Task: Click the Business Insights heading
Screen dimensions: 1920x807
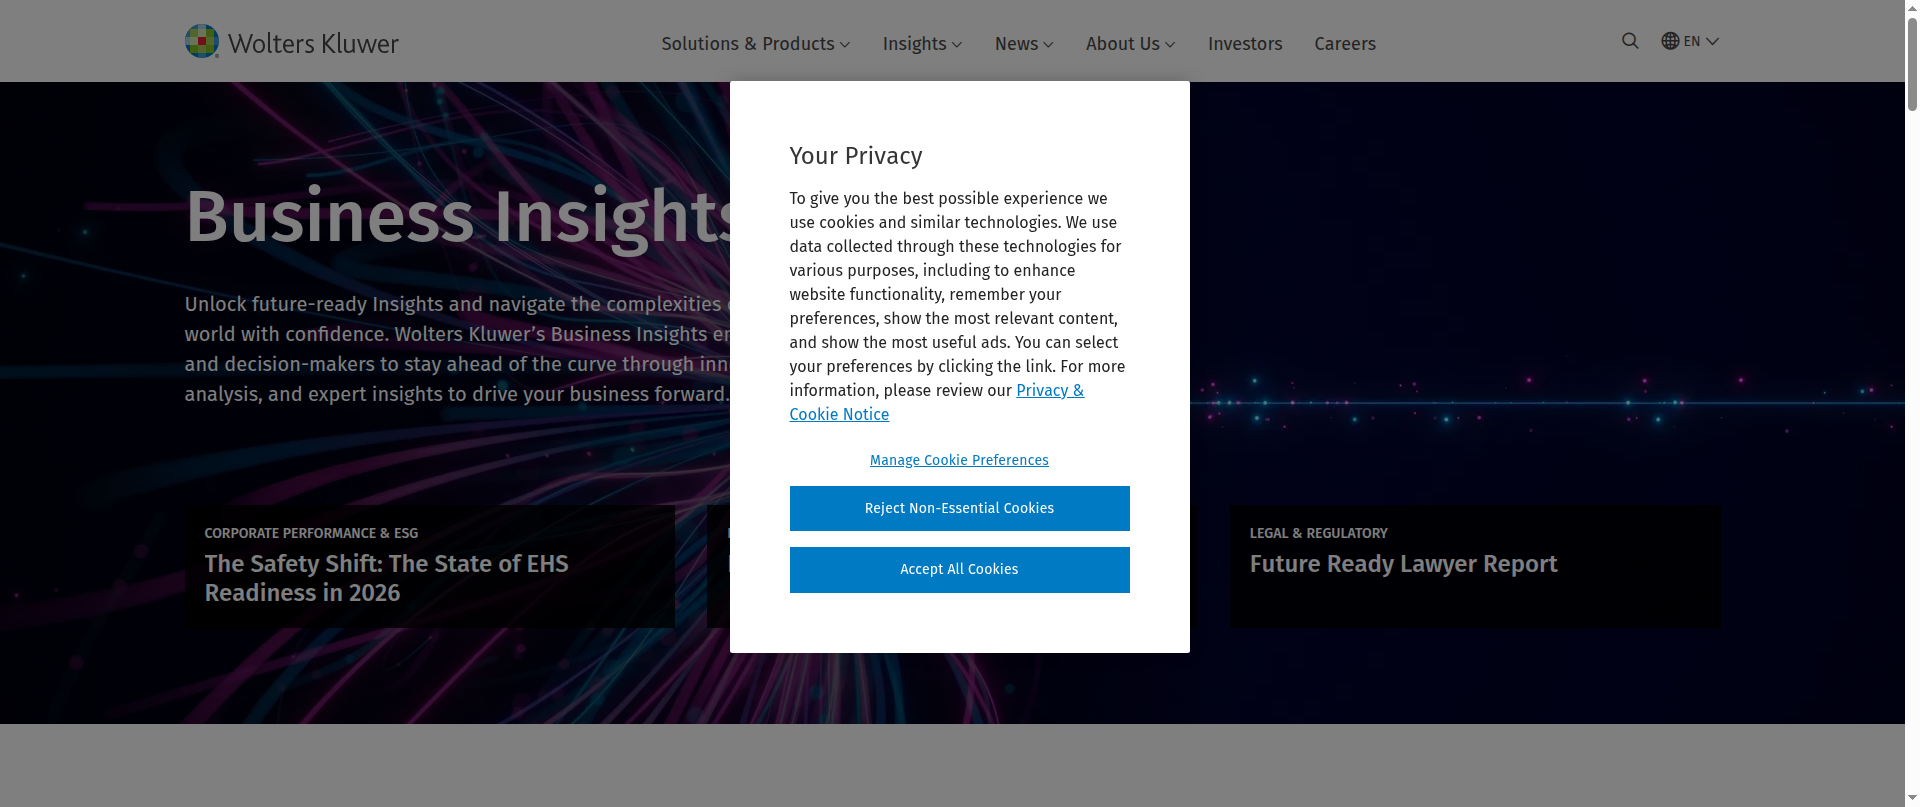Action: [x=458, y=216]
